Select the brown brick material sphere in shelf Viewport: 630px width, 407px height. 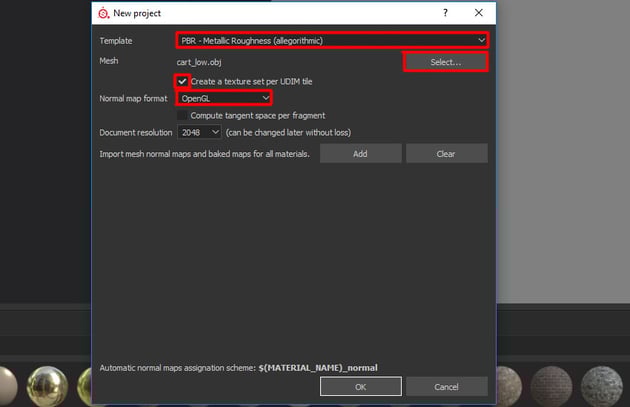[551, 386]
